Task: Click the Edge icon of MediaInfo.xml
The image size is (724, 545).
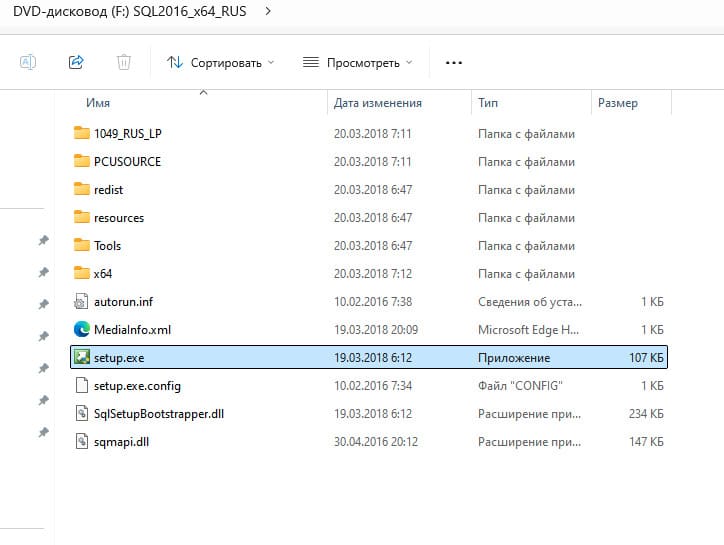Action: pyautogui.click(x=82, y=329)
